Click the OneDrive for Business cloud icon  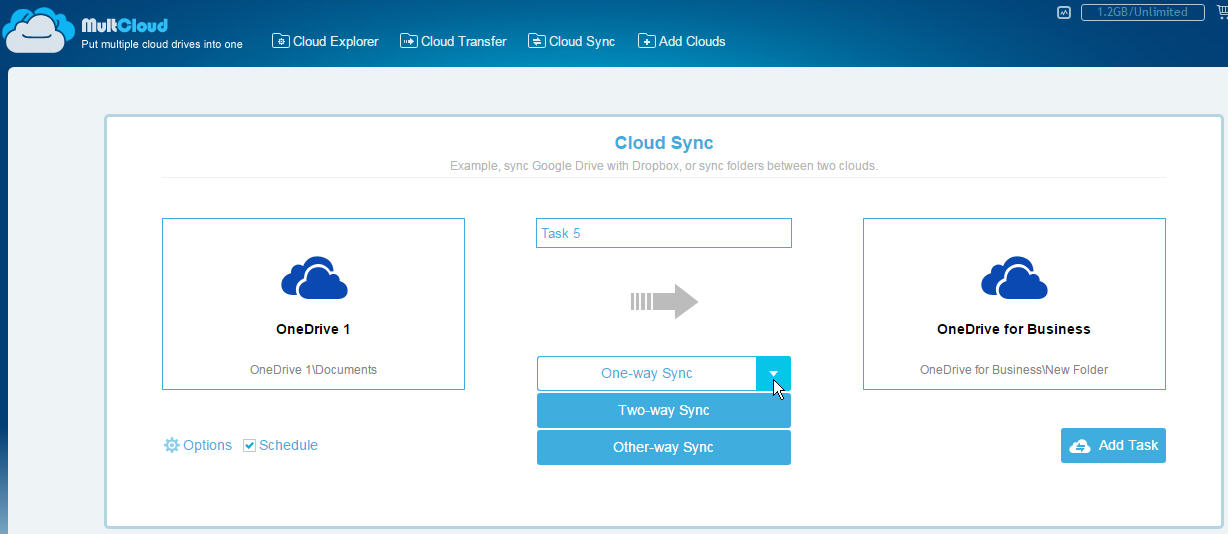[1014, 278]
